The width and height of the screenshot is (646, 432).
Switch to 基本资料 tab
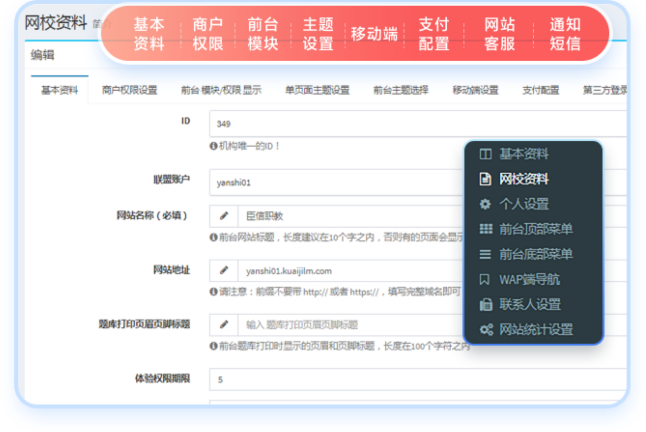click(x=60, y=90)
